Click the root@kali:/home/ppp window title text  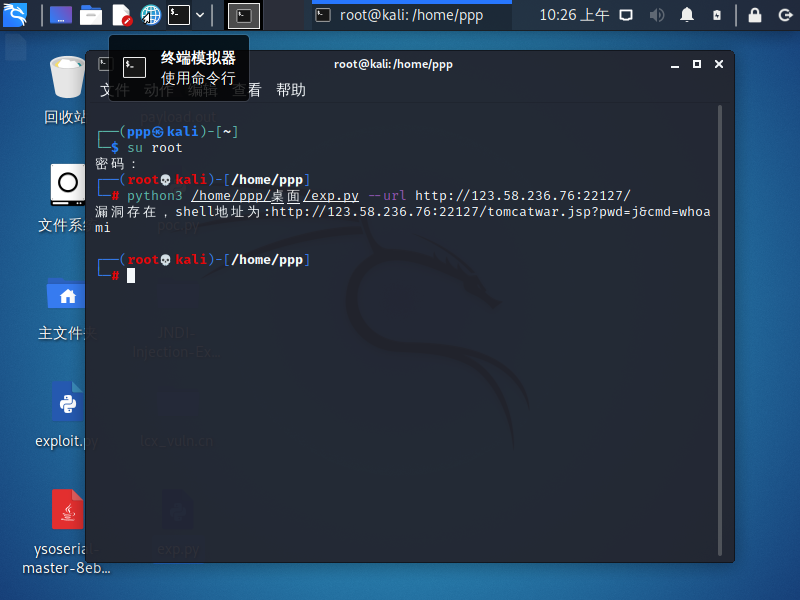(393, 64)
